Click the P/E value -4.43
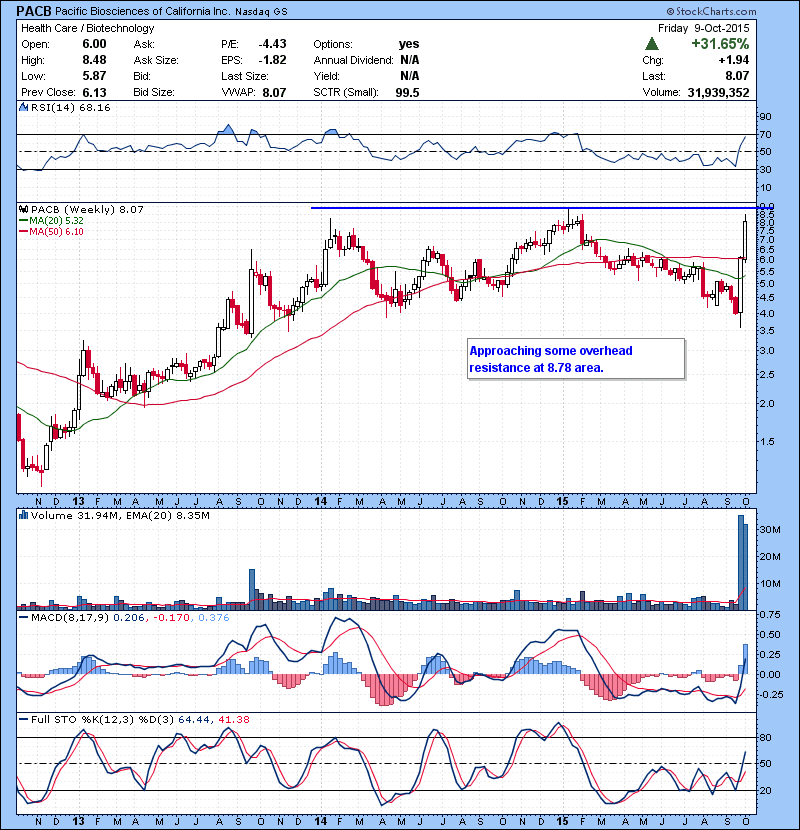 pos(272,44)
